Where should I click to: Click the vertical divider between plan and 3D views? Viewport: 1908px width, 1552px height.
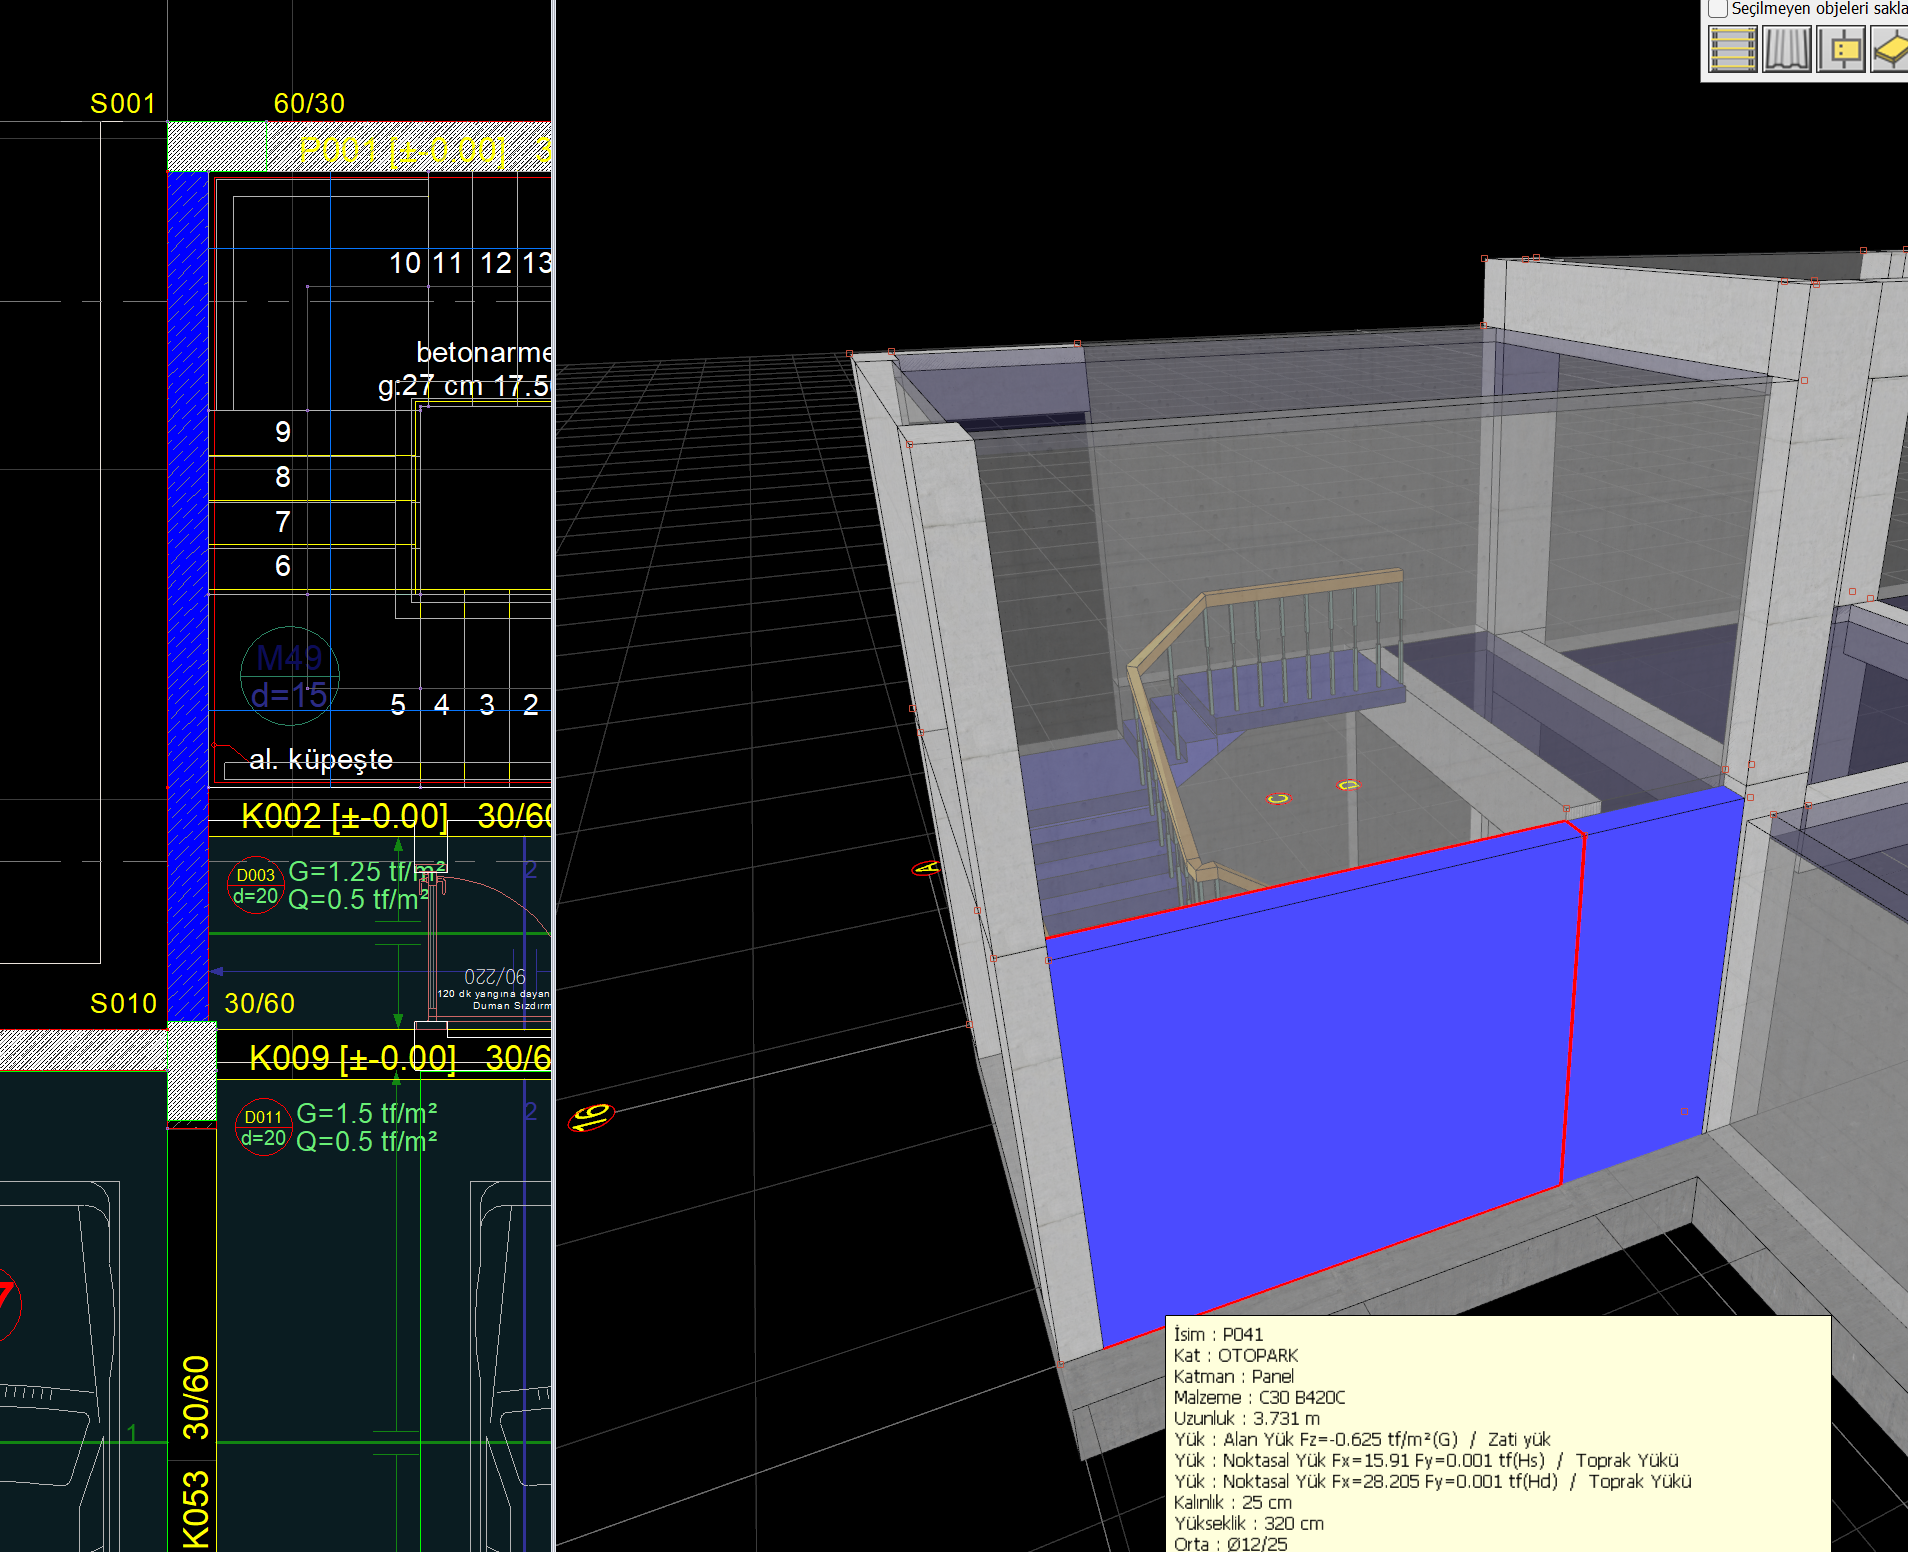click(x=553, y=776)
